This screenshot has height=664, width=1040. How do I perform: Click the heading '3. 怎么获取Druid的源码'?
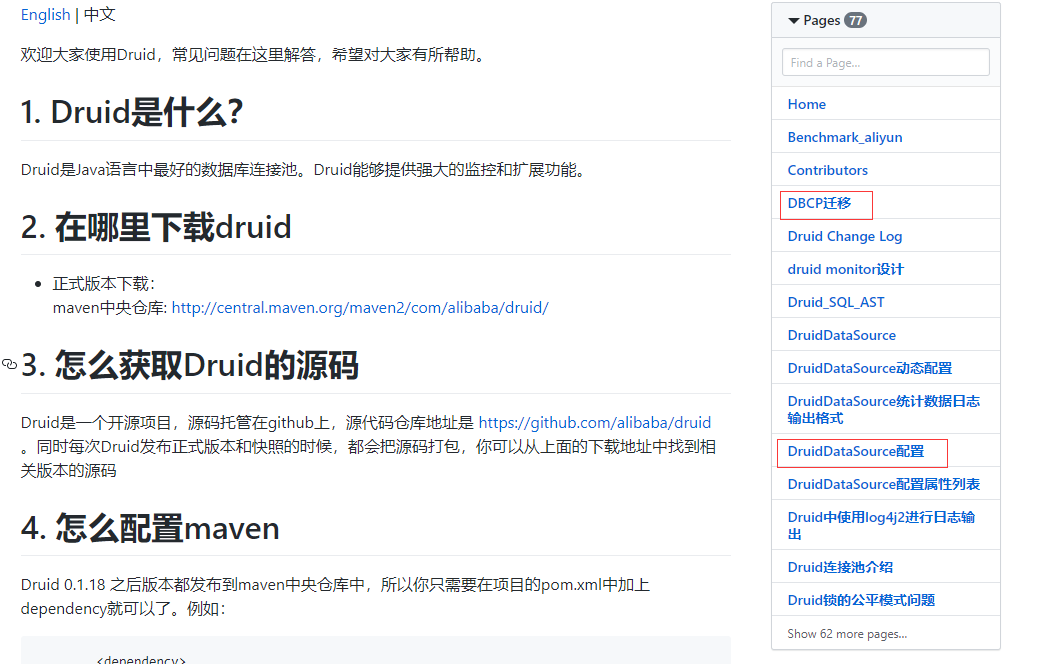[190, 365]
